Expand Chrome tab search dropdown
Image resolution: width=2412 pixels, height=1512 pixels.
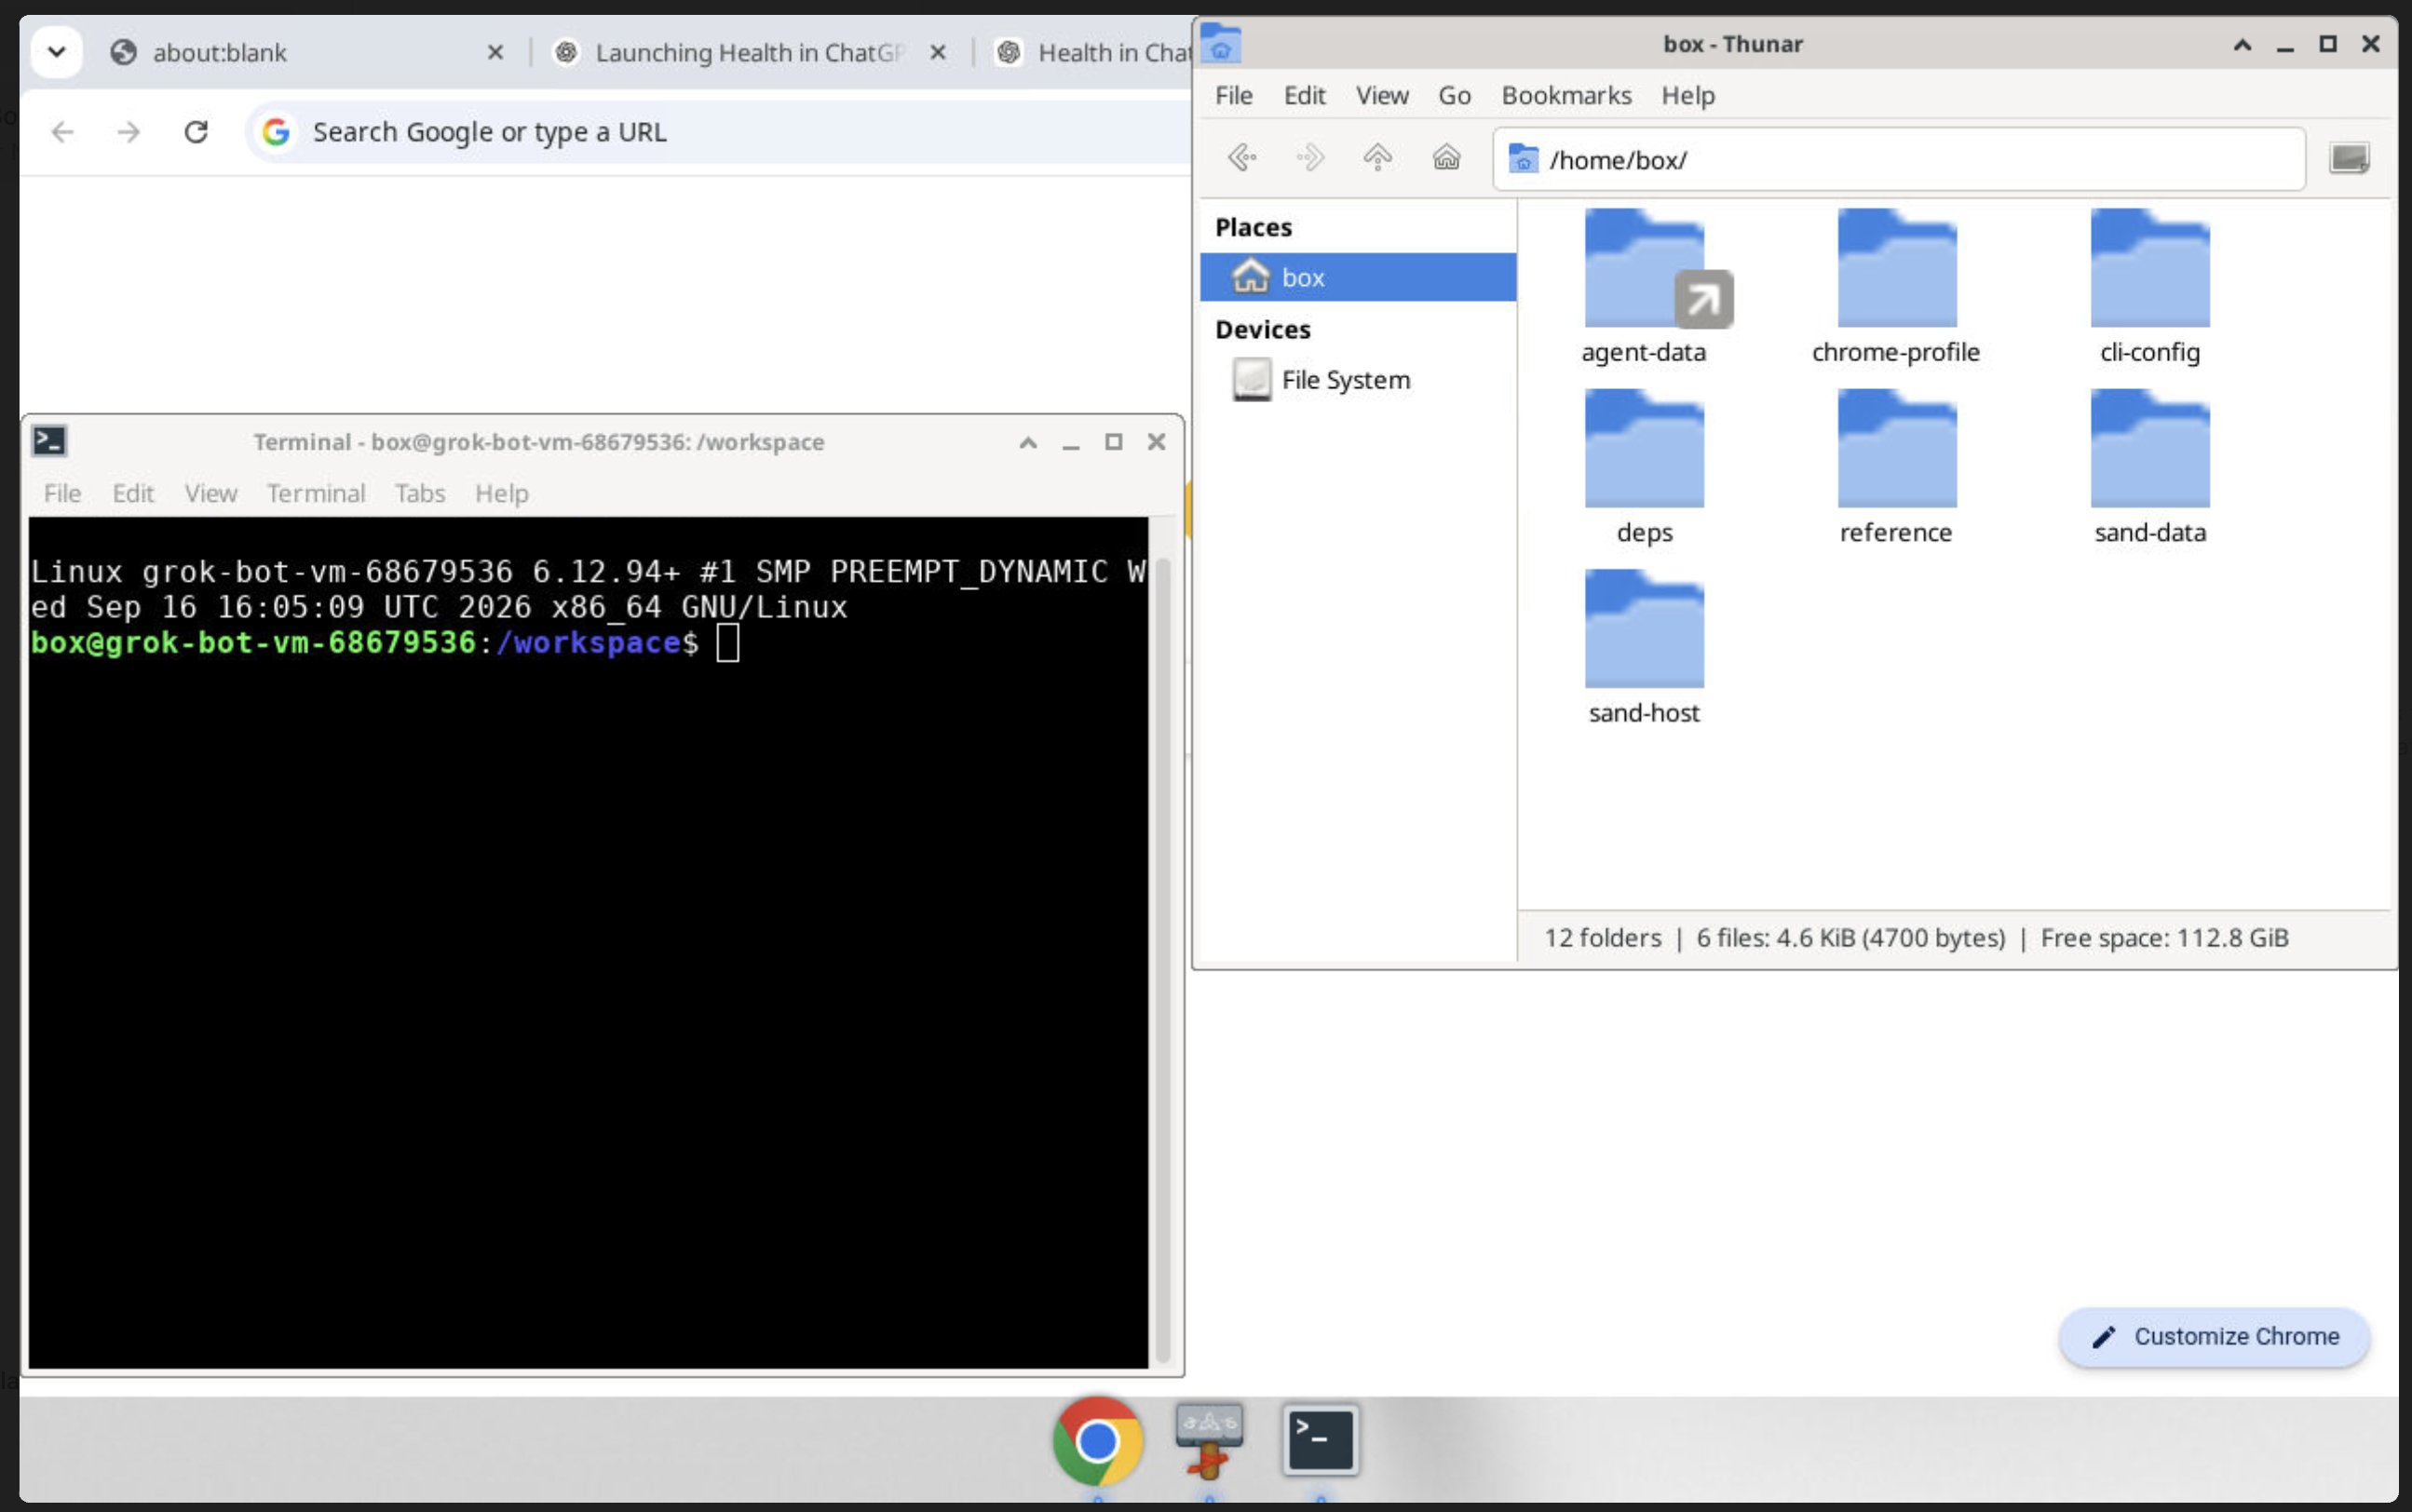pos(56,52)
